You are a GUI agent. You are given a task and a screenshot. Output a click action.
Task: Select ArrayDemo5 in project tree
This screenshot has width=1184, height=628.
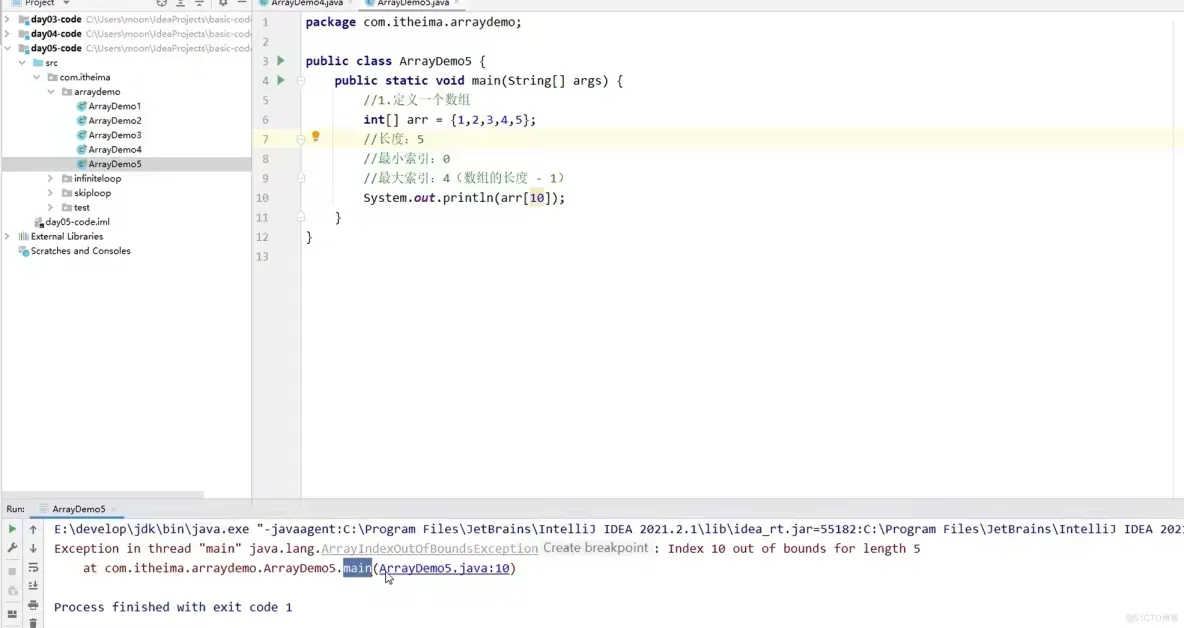pos(115,164)
